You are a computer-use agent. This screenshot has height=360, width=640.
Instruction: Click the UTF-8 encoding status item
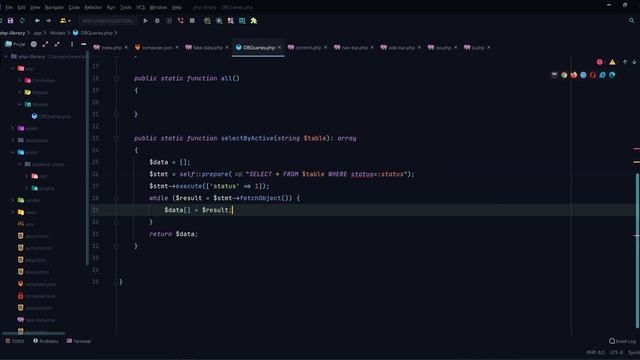coord(616,352)
